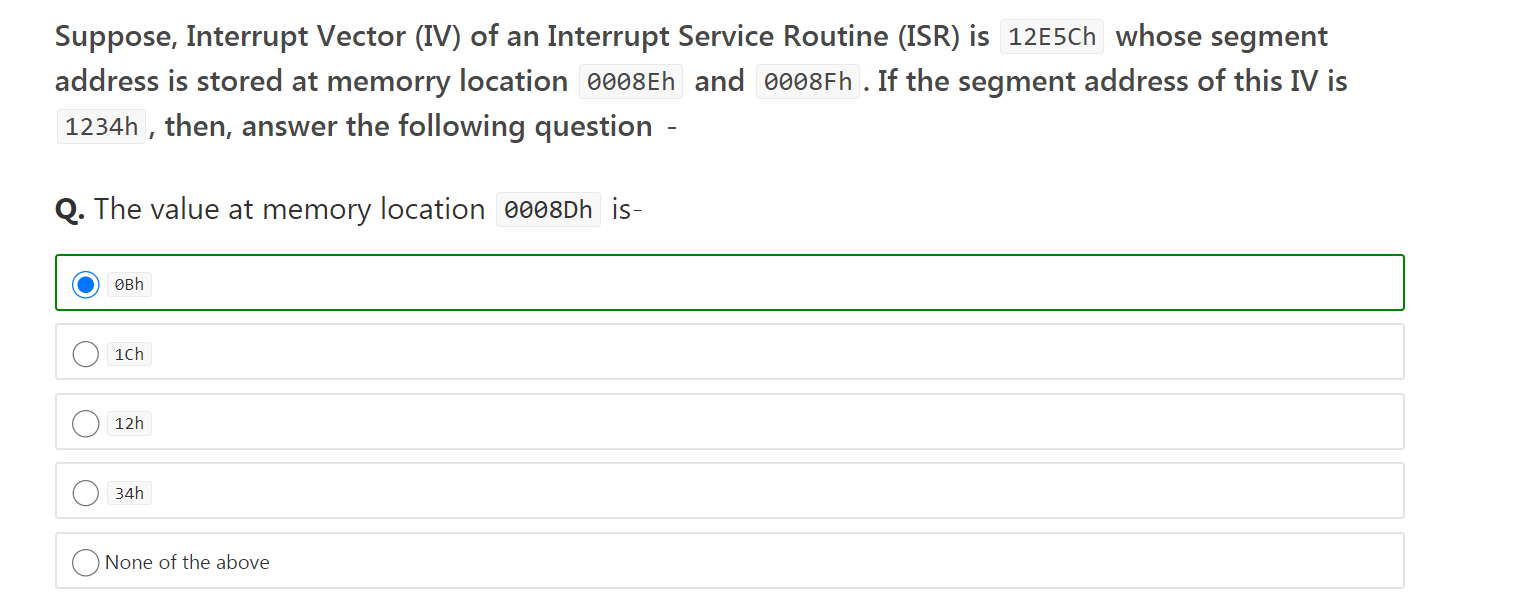Click the 34h code label text

[x=128, y=492]
